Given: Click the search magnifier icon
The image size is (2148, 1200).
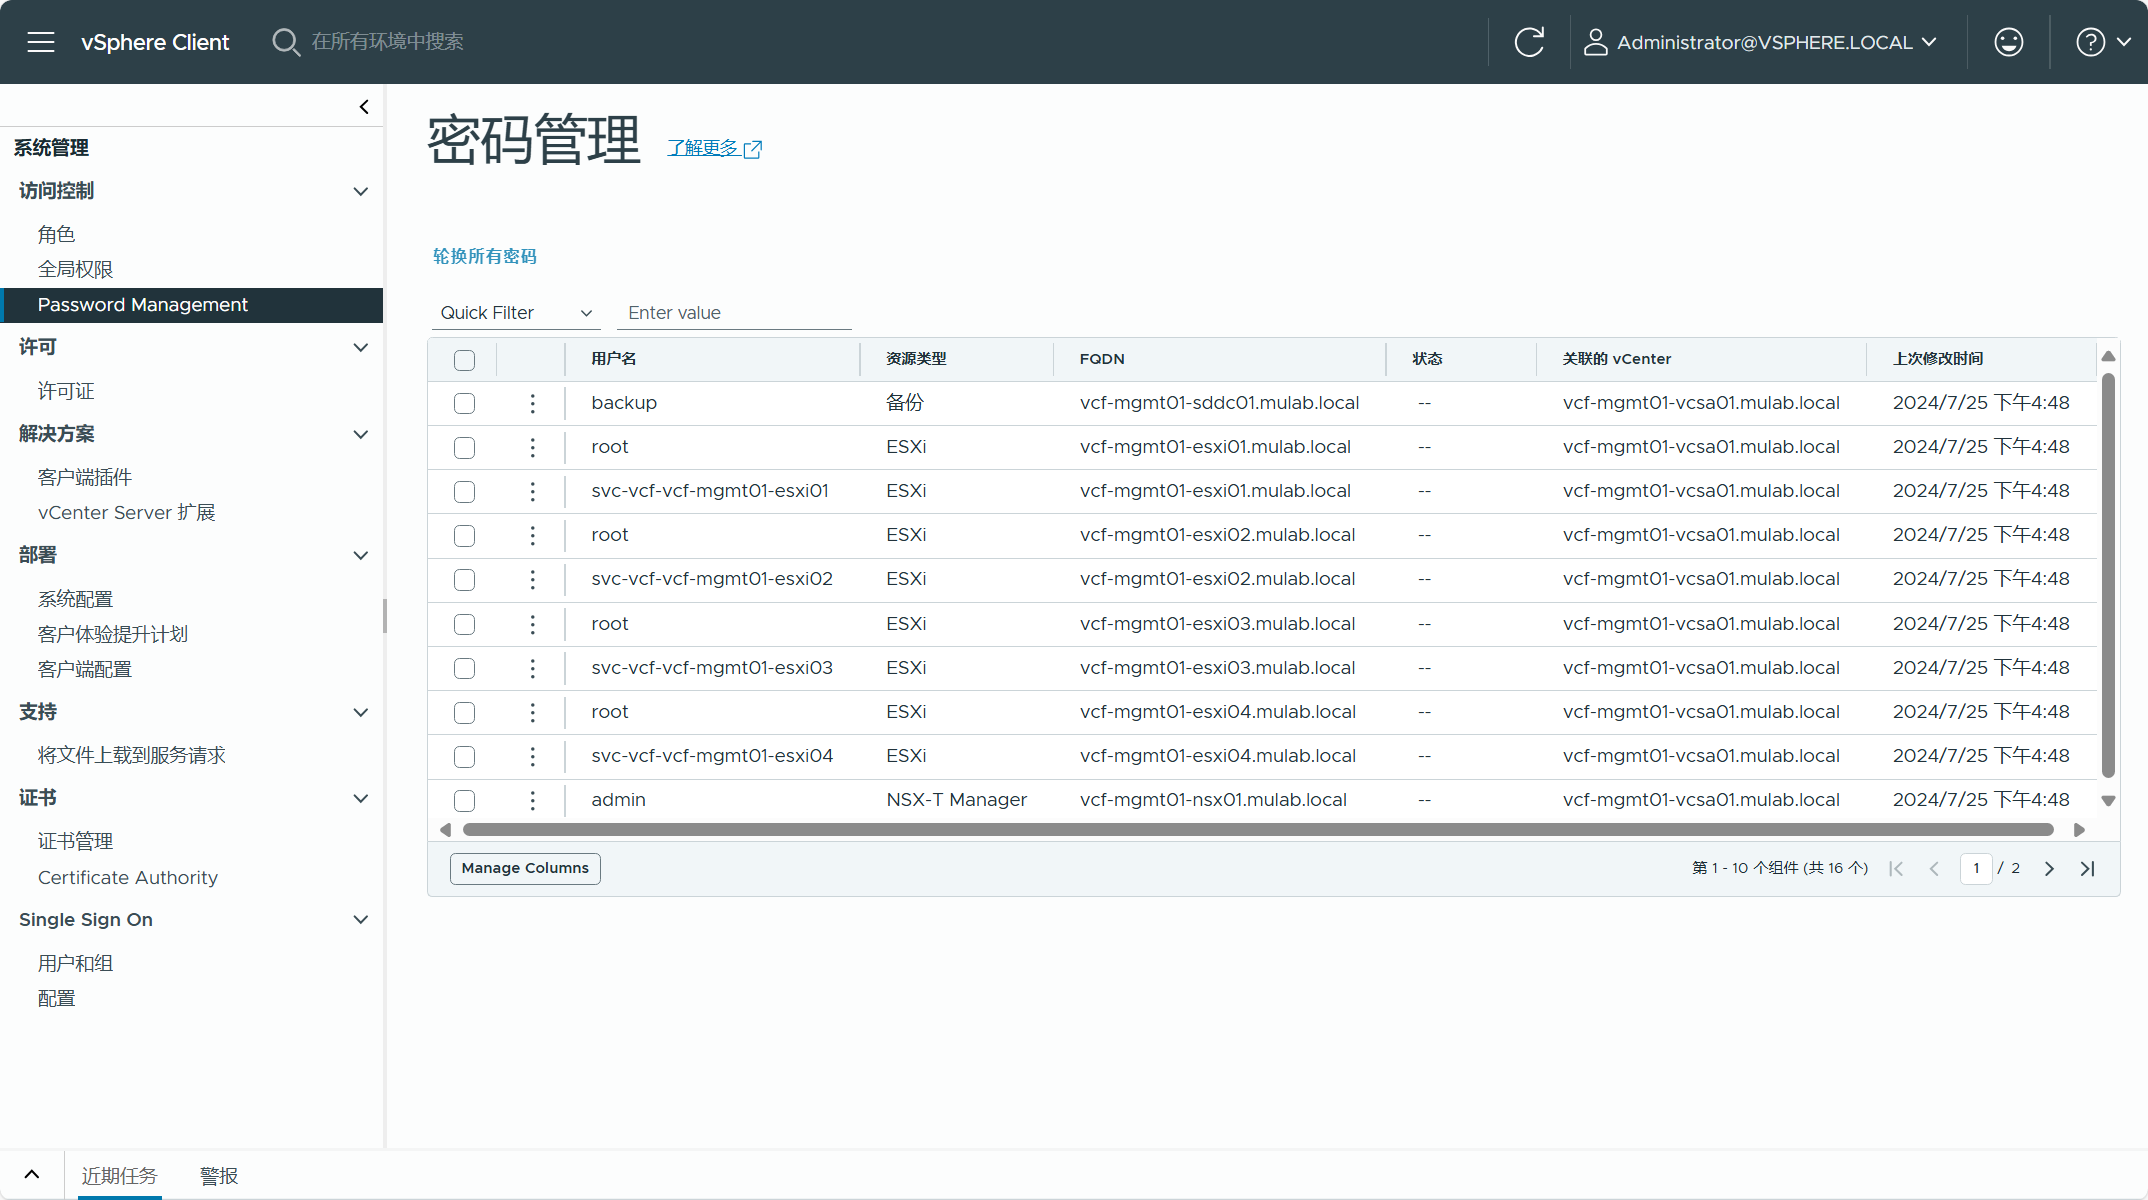Looking at the screenshot, I should [x=286, y=42].
